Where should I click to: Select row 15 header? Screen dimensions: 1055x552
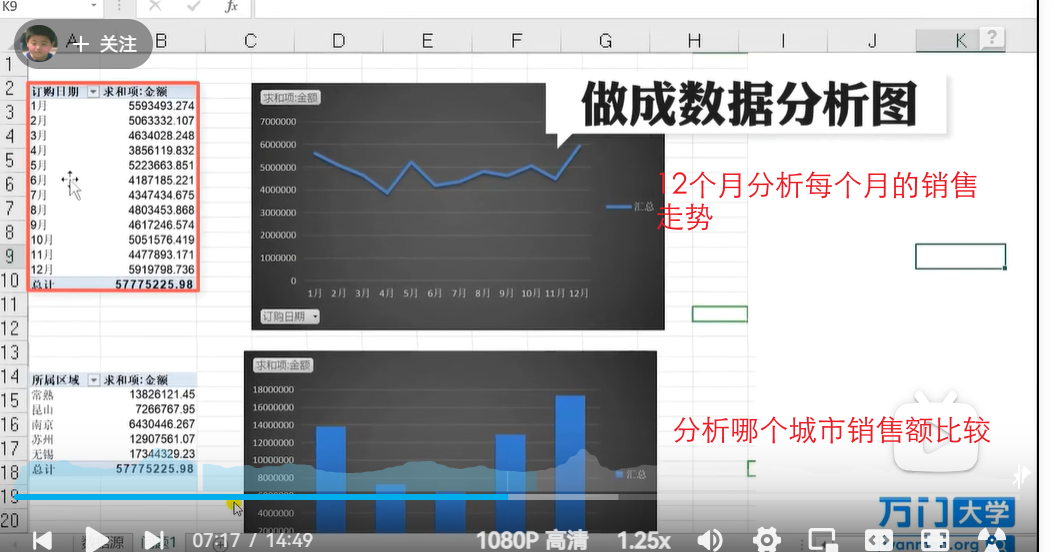[9, 401]
